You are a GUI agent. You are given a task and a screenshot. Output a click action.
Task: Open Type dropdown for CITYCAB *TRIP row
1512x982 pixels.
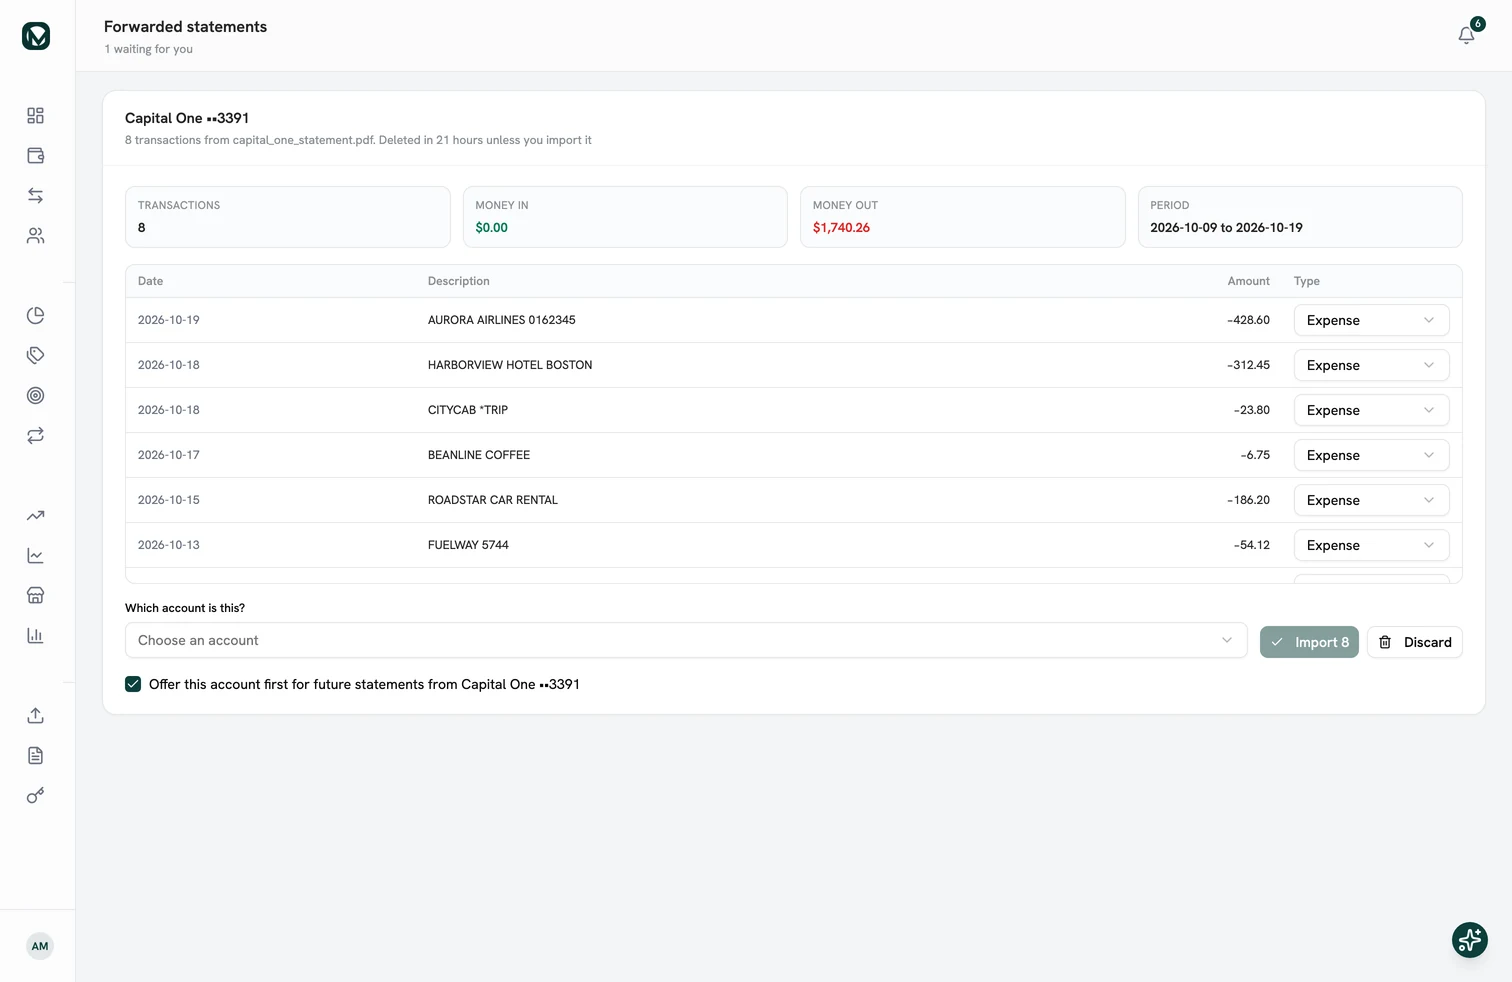click(x=1371, y=410)
